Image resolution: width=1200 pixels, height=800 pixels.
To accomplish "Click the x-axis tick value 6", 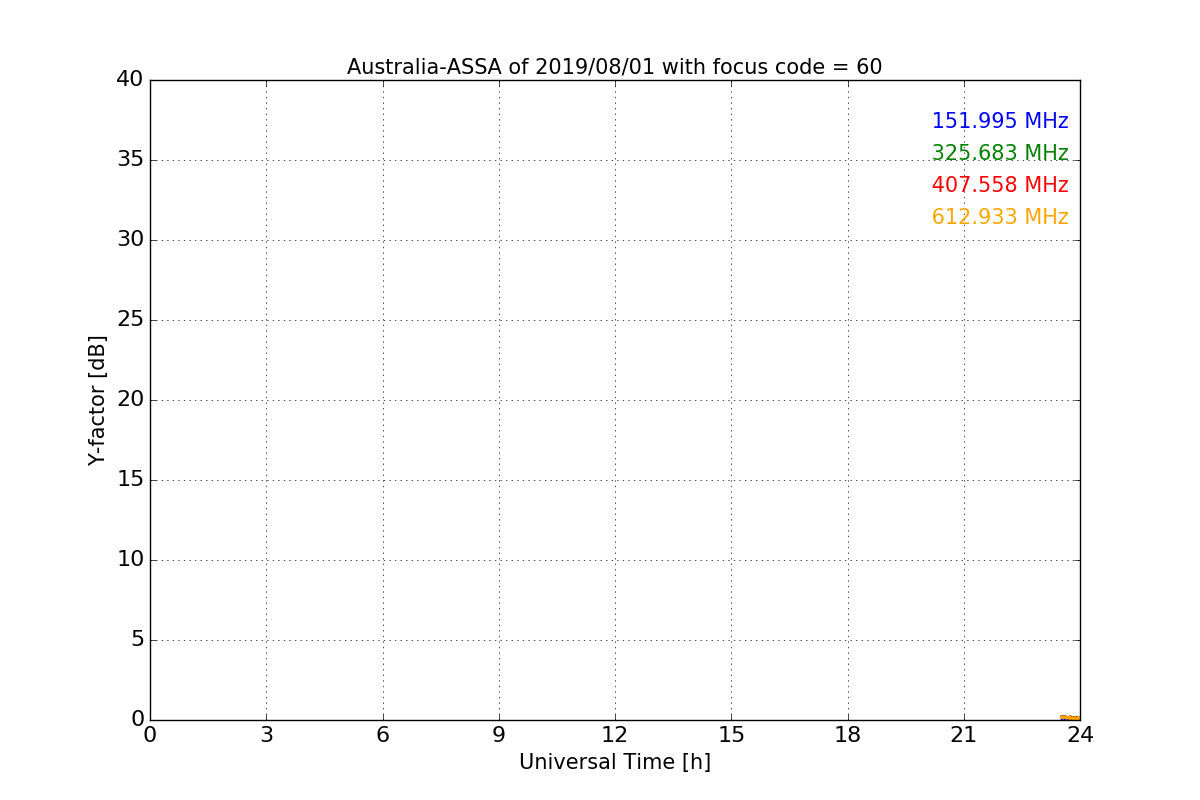I will pyautogui.click(x=382, y=735).
